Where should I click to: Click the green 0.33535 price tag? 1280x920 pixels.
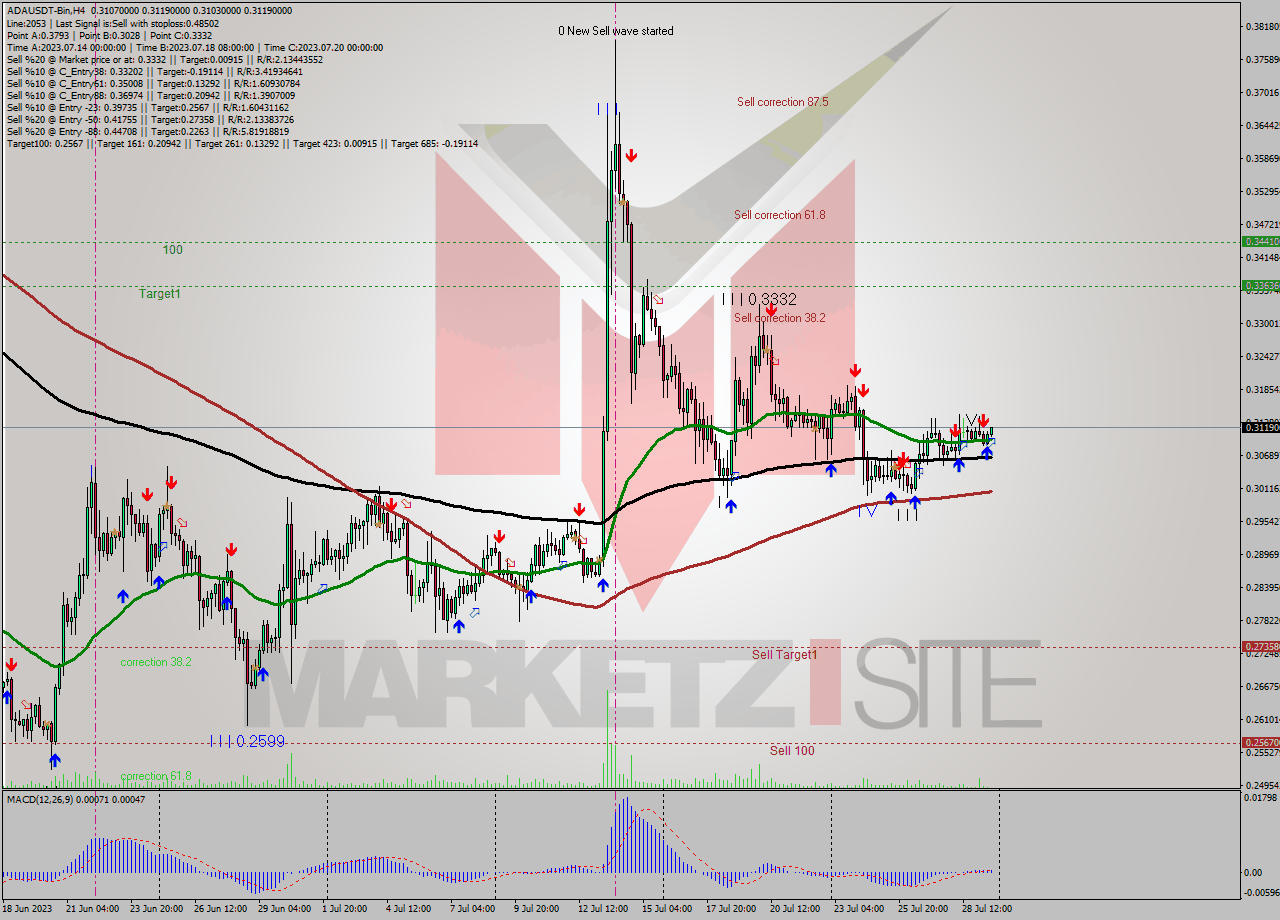tap(1260, 286)
